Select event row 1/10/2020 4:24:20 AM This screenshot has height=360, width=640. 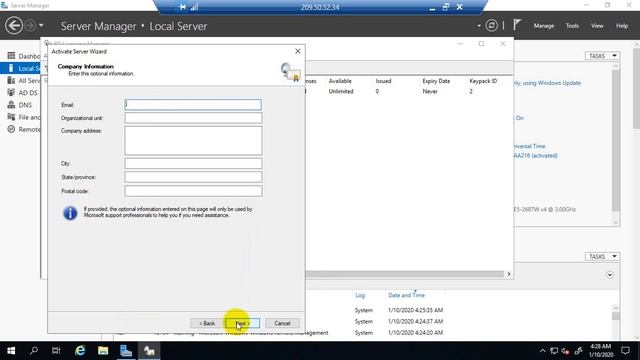pos(415,333)
